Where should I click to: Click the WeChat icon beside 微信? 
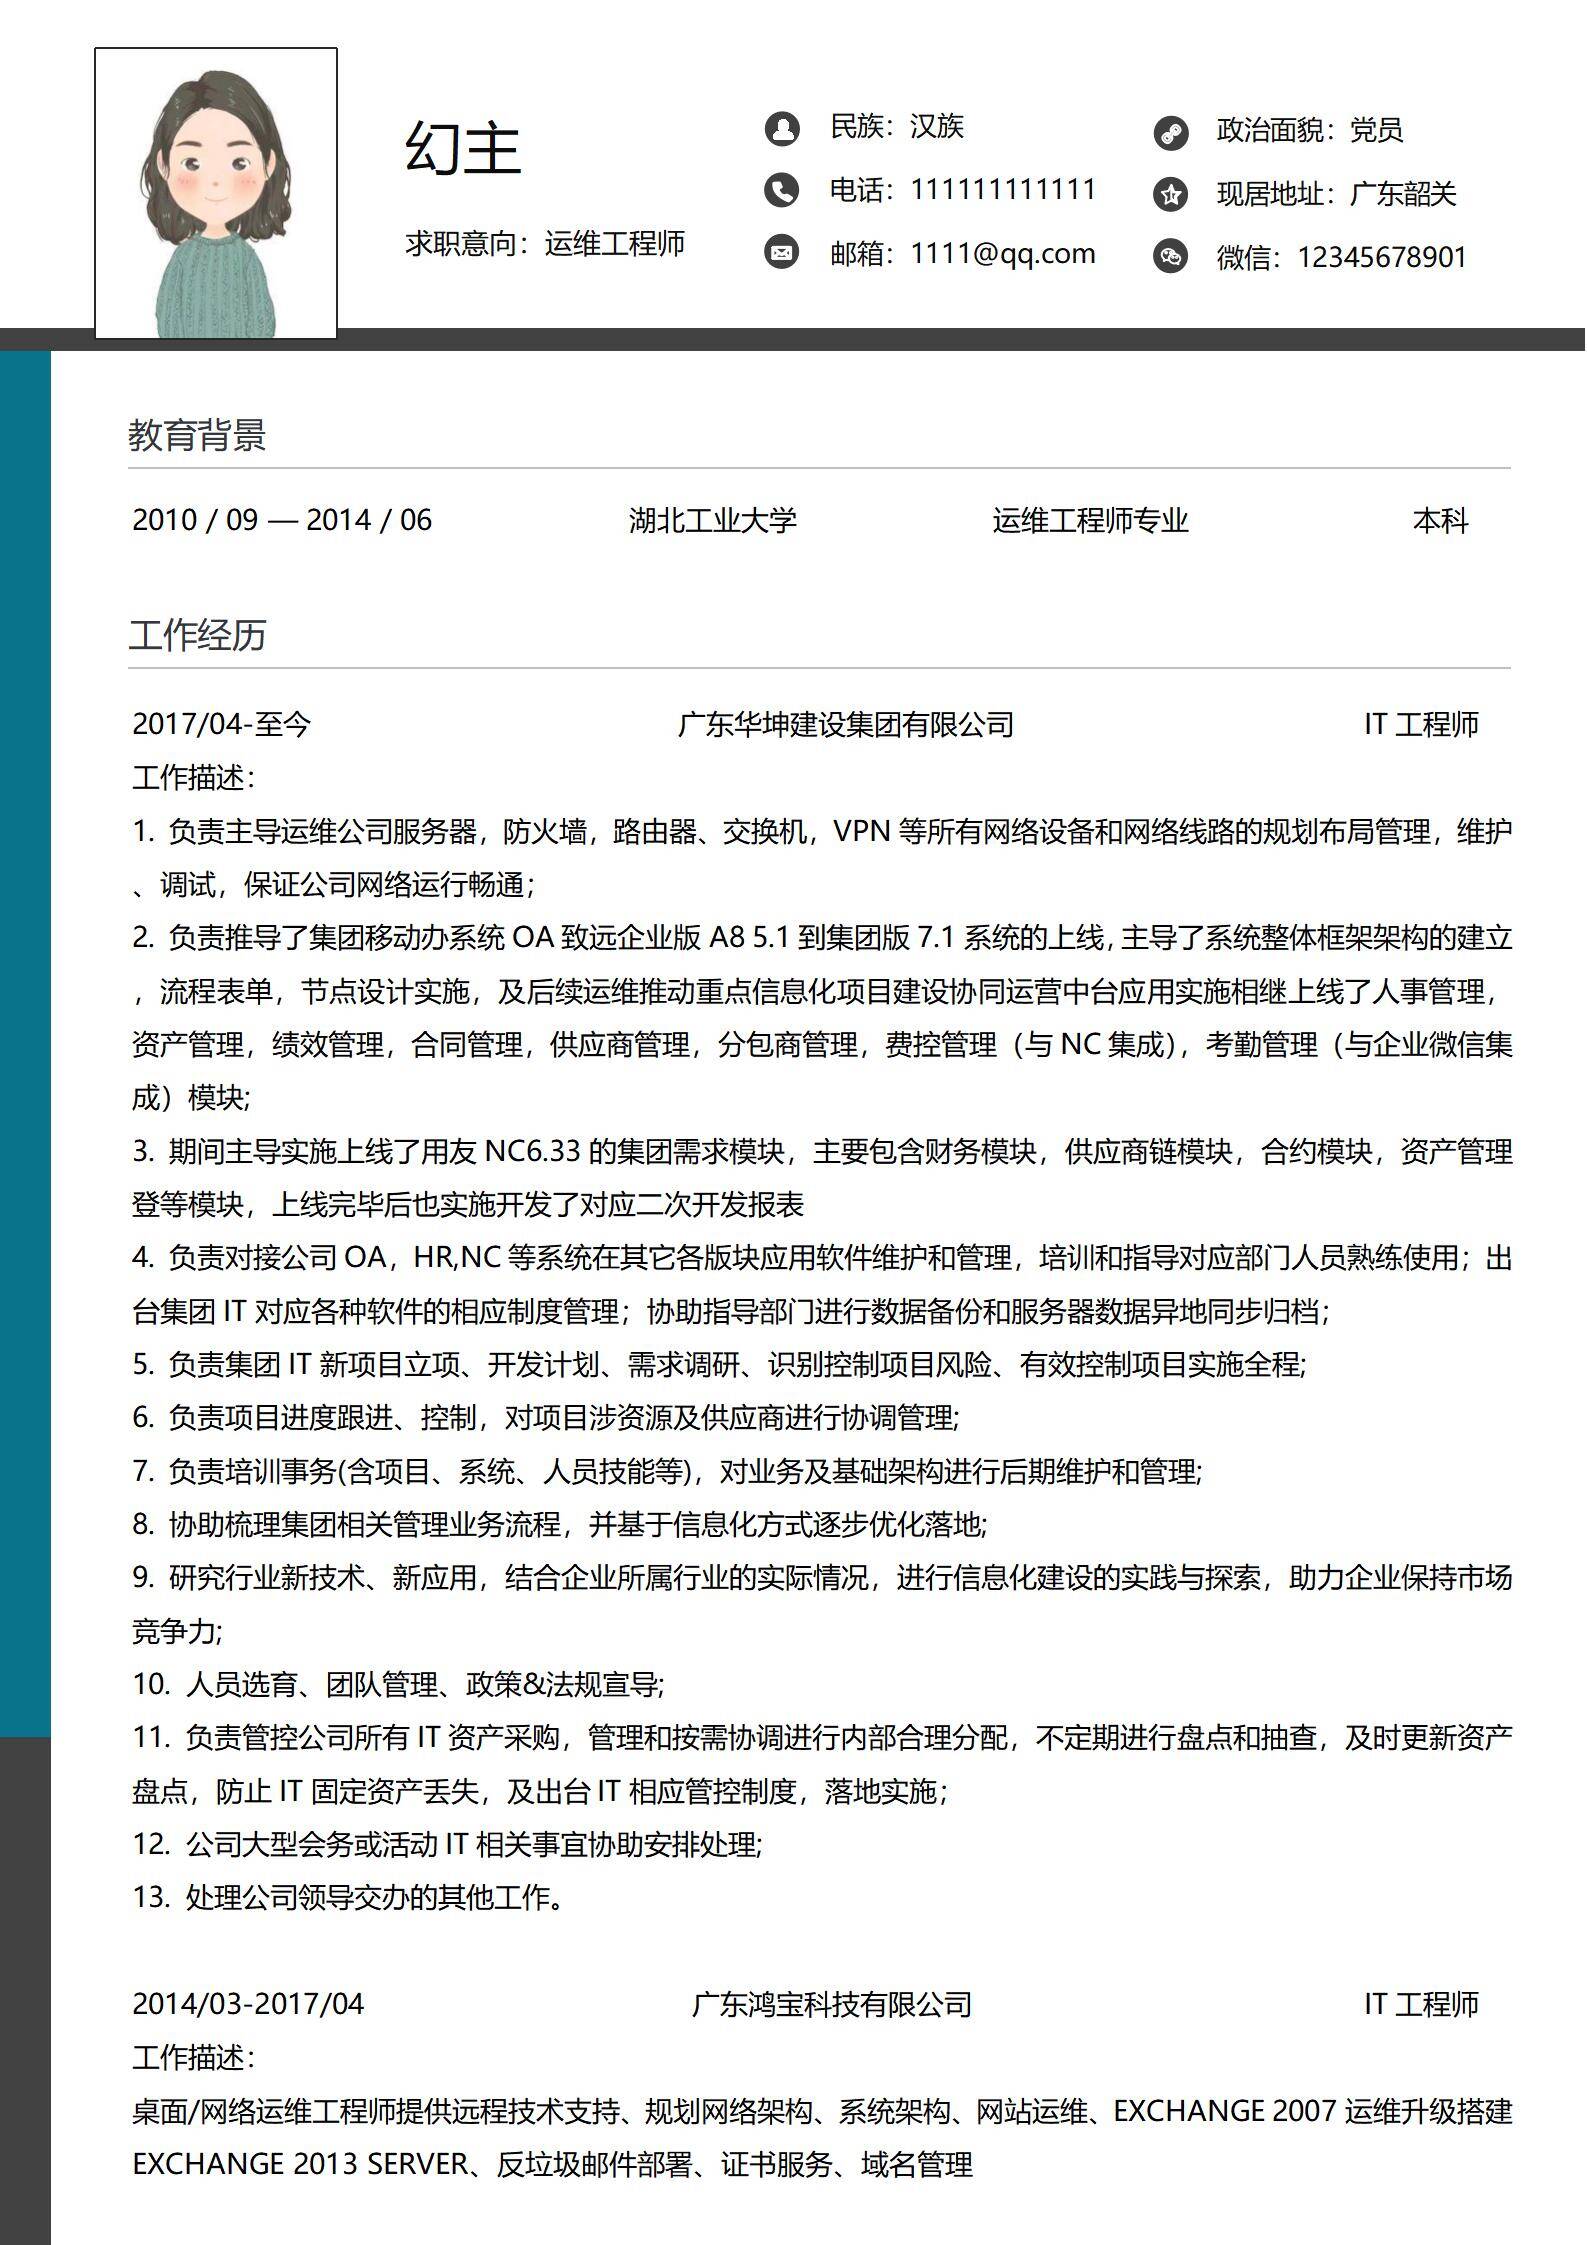1170,256
